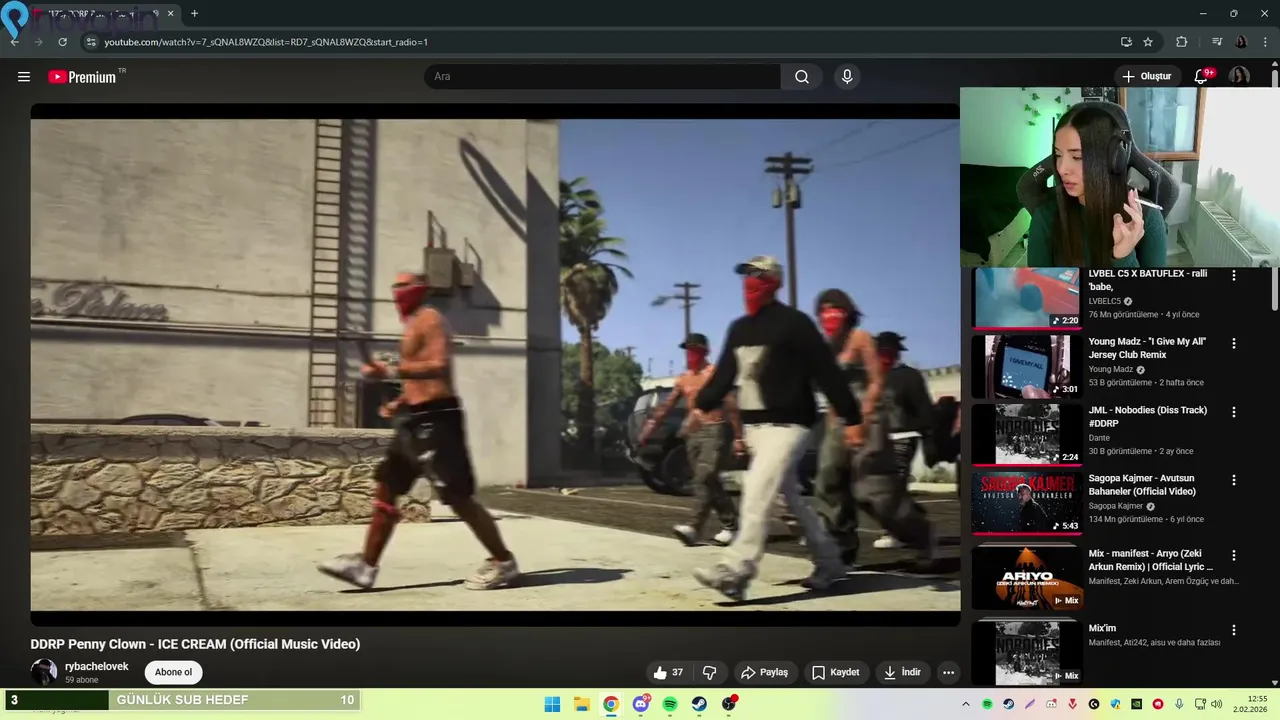This screenshot has height=720, width=1280.
Task: Open Chrome profile avatar
Action: 1241,42
